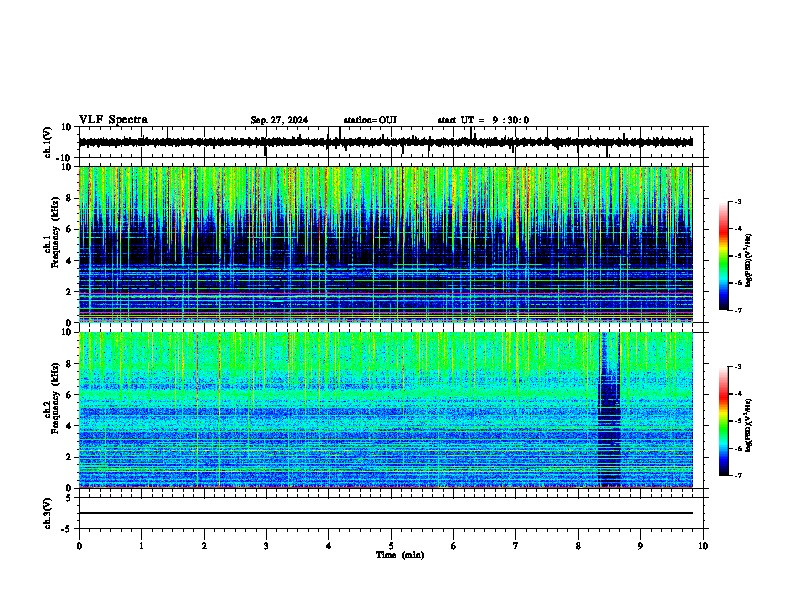The image size is (792, 612).
Task: Select the date text "Sep. 27, 2024"
Action: (x=279, y=120)
